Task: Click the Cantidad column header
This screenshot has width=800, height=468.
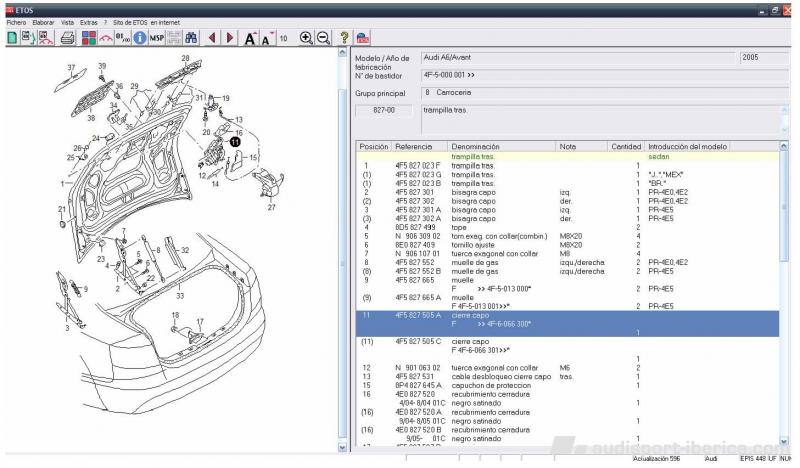Action: tap(626, 146)
